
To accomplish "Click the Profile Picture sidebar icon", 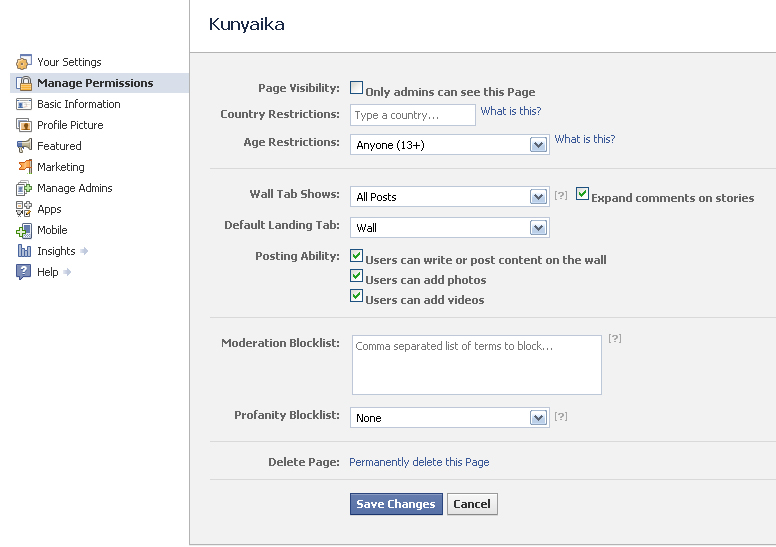I will 24,125.
